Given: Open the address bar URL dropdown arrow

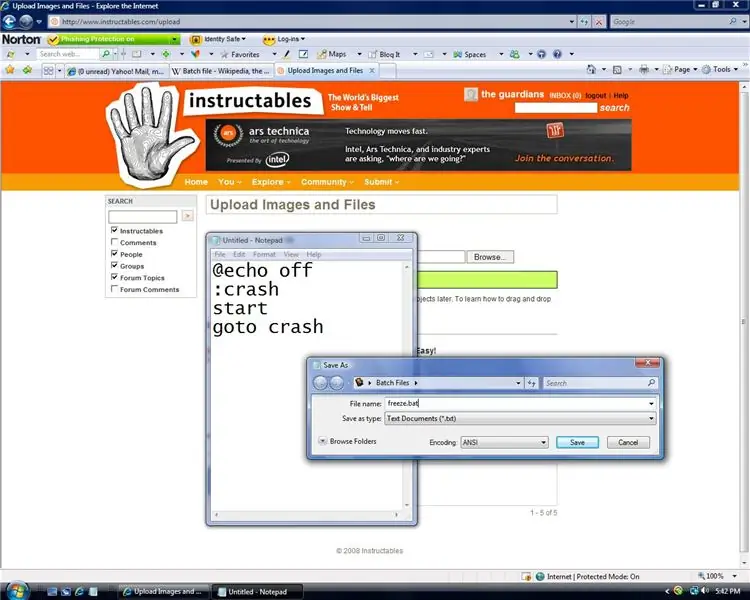Looking at the screenshot, I should (x=572, y=22).
